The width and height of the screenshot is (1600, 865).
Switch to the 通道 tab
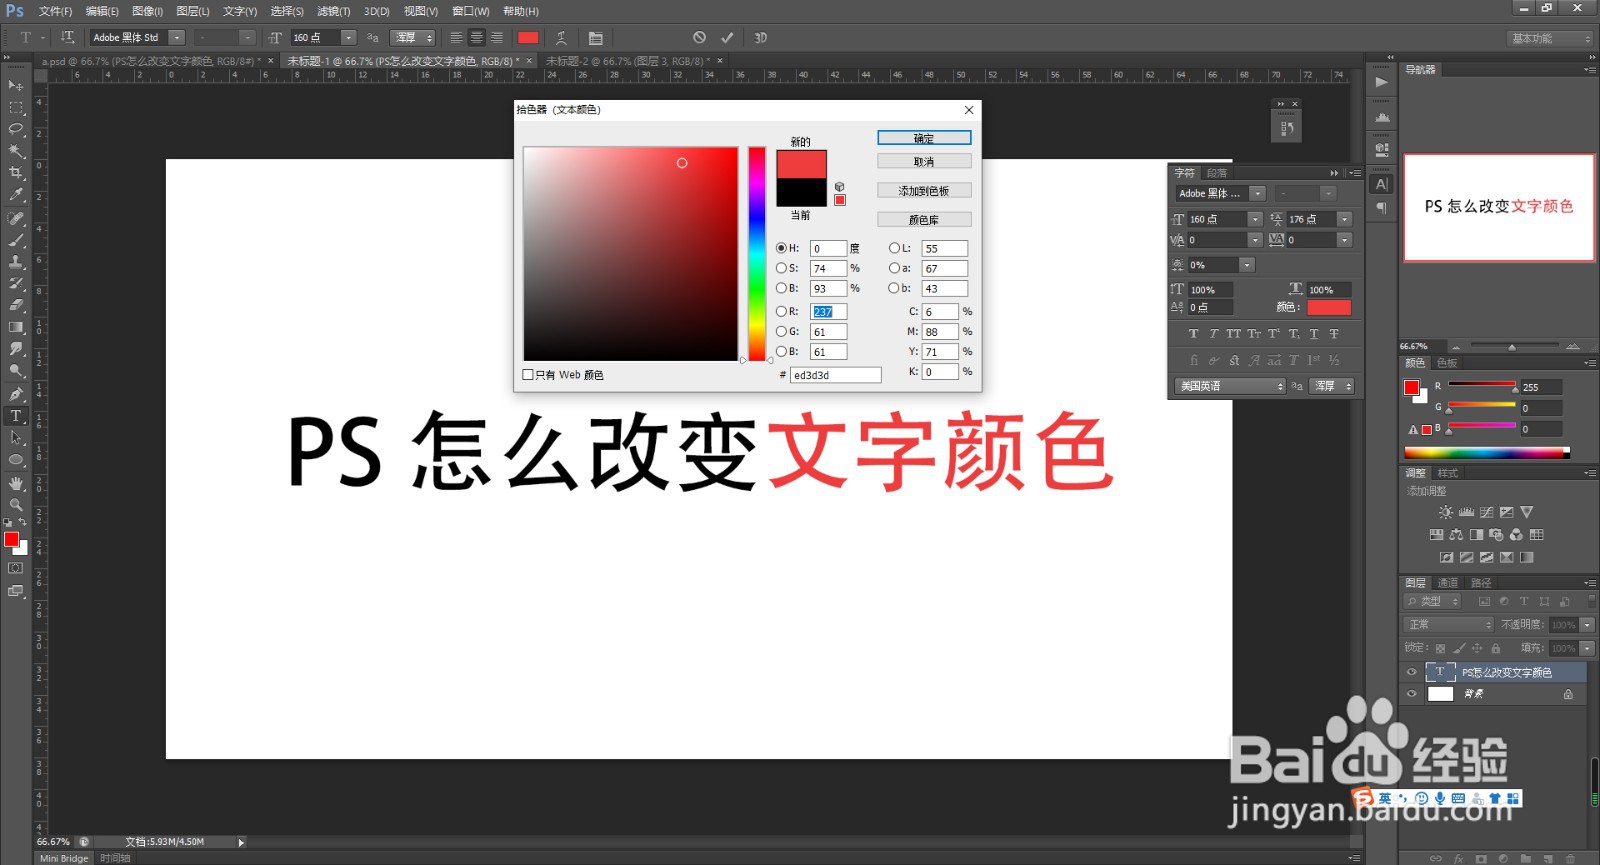pos(1448,583)
